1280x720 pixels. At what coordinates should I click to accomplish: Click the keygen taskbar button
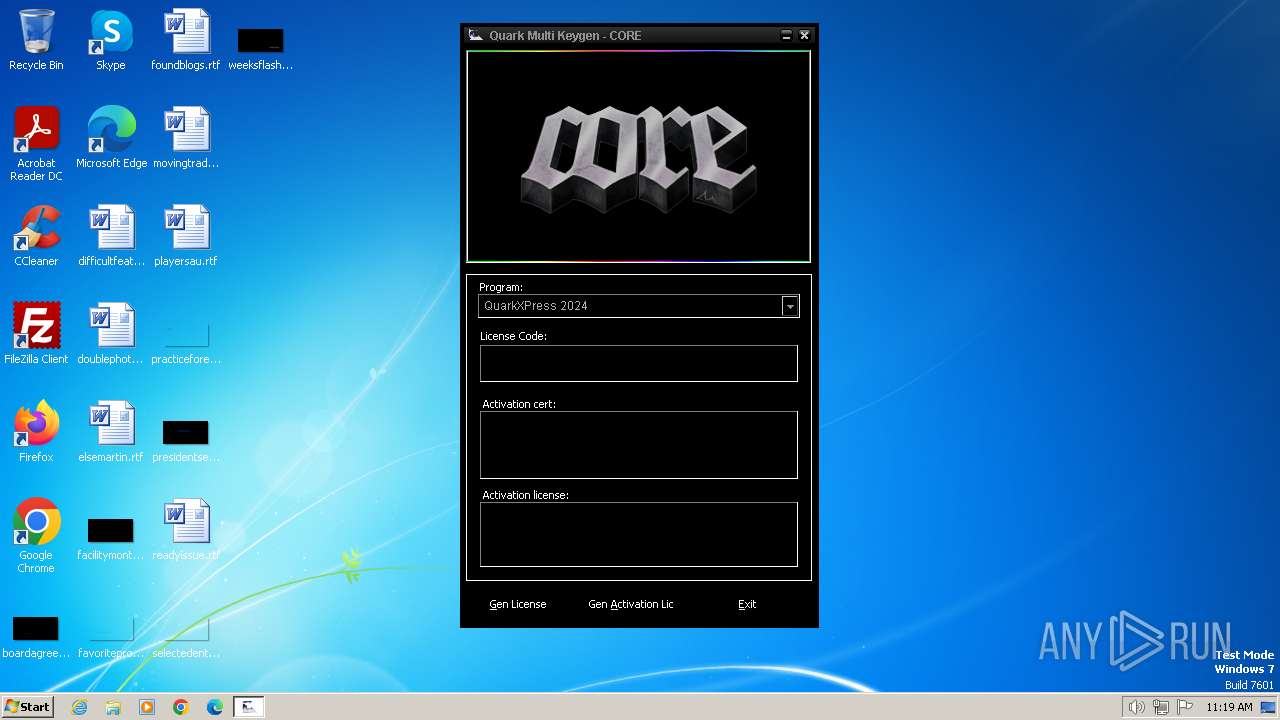(249, 707)
